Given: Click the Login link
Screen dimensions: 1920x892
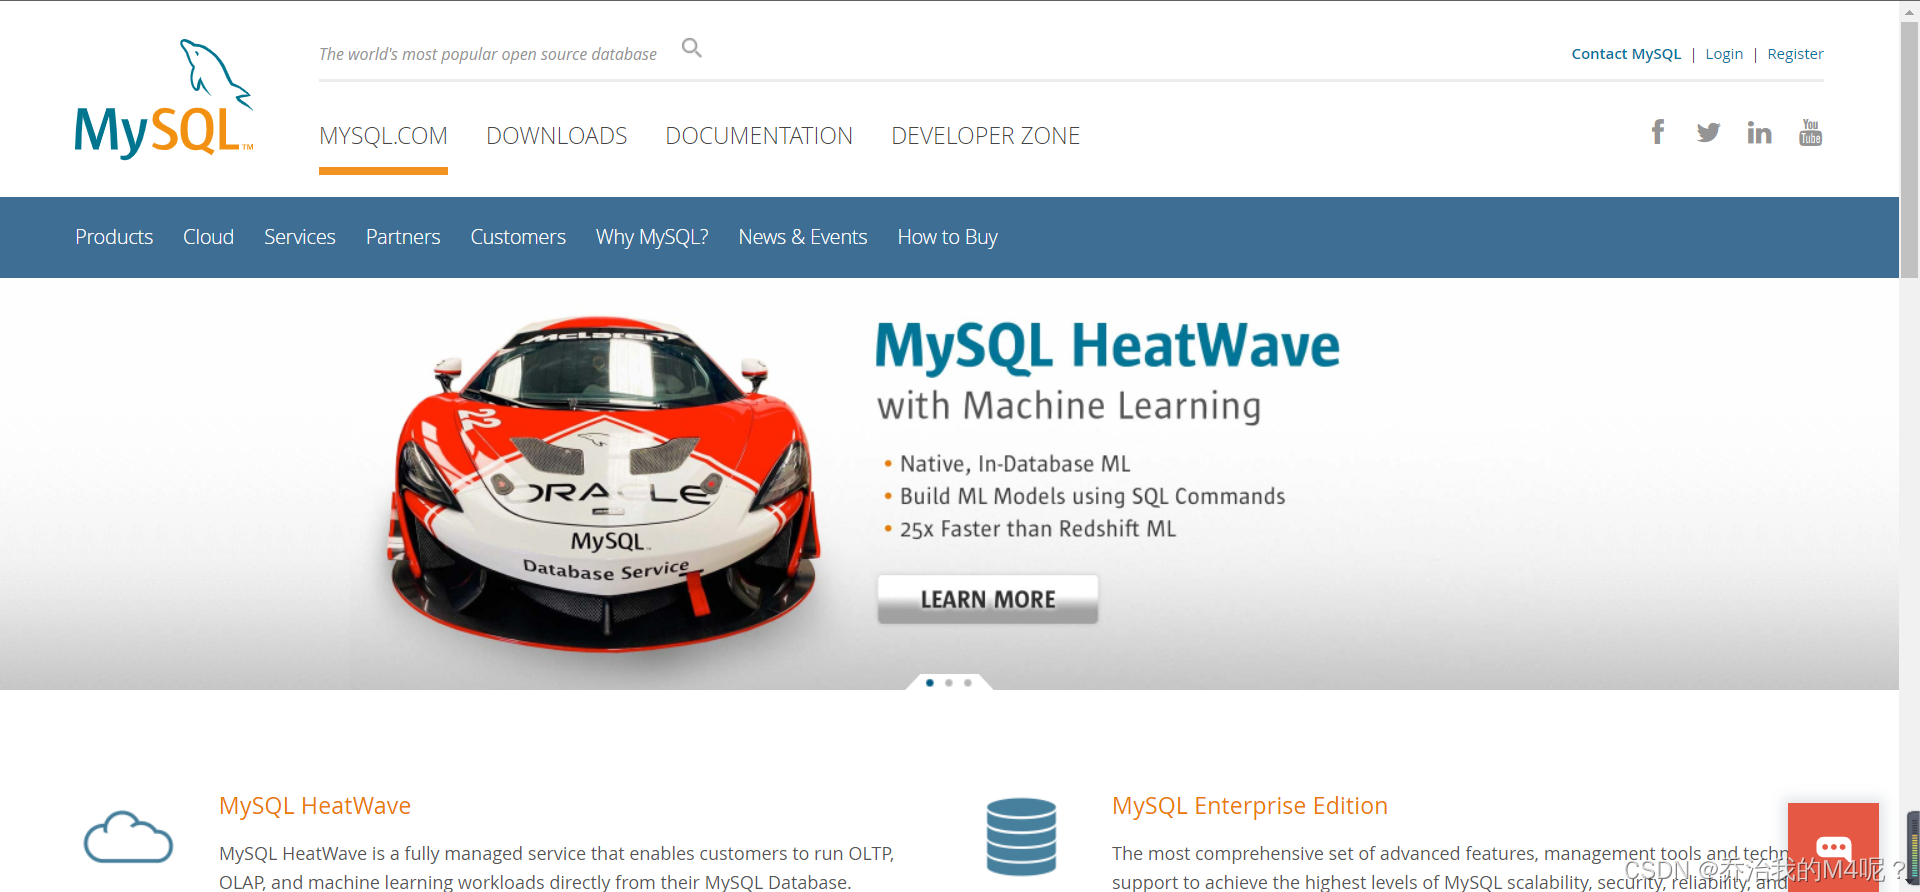Looking at the screenshot, I should coord(1724,54).
